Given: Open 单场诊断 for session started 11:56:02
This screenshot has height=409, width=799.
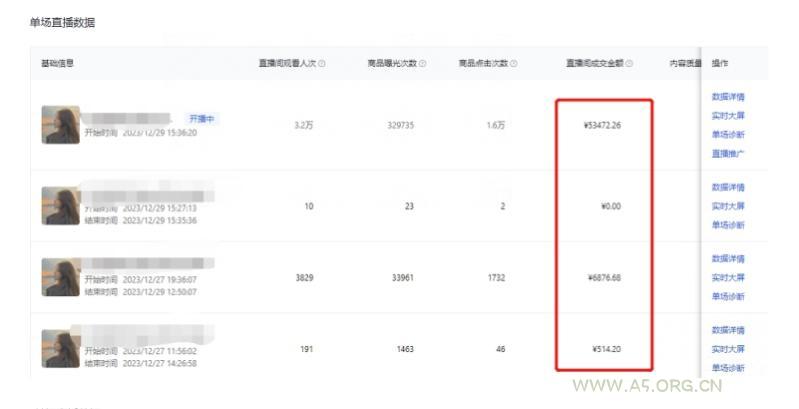Looking at the screenshot, I should (728, 368).
